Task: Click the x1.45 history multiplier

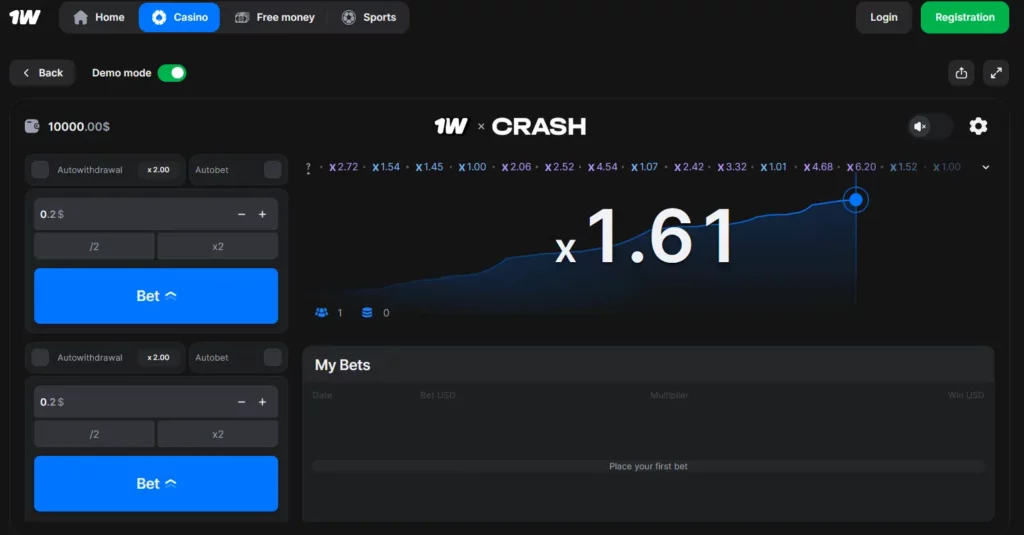Action: tap(429, 167)
